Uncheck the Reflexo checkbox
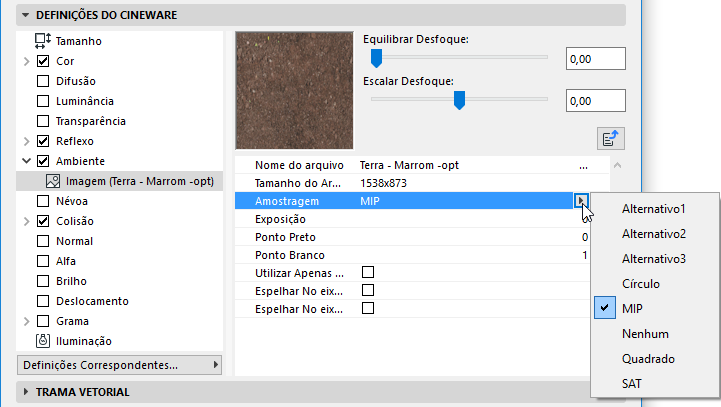 (x=43, y=141)
